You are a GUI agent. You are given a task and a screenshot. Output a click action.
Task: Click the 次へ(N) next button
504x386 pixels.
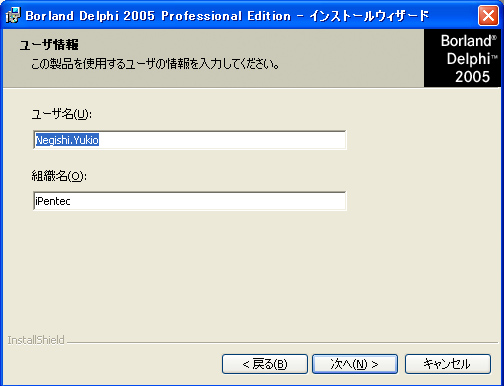coord(355,364)
